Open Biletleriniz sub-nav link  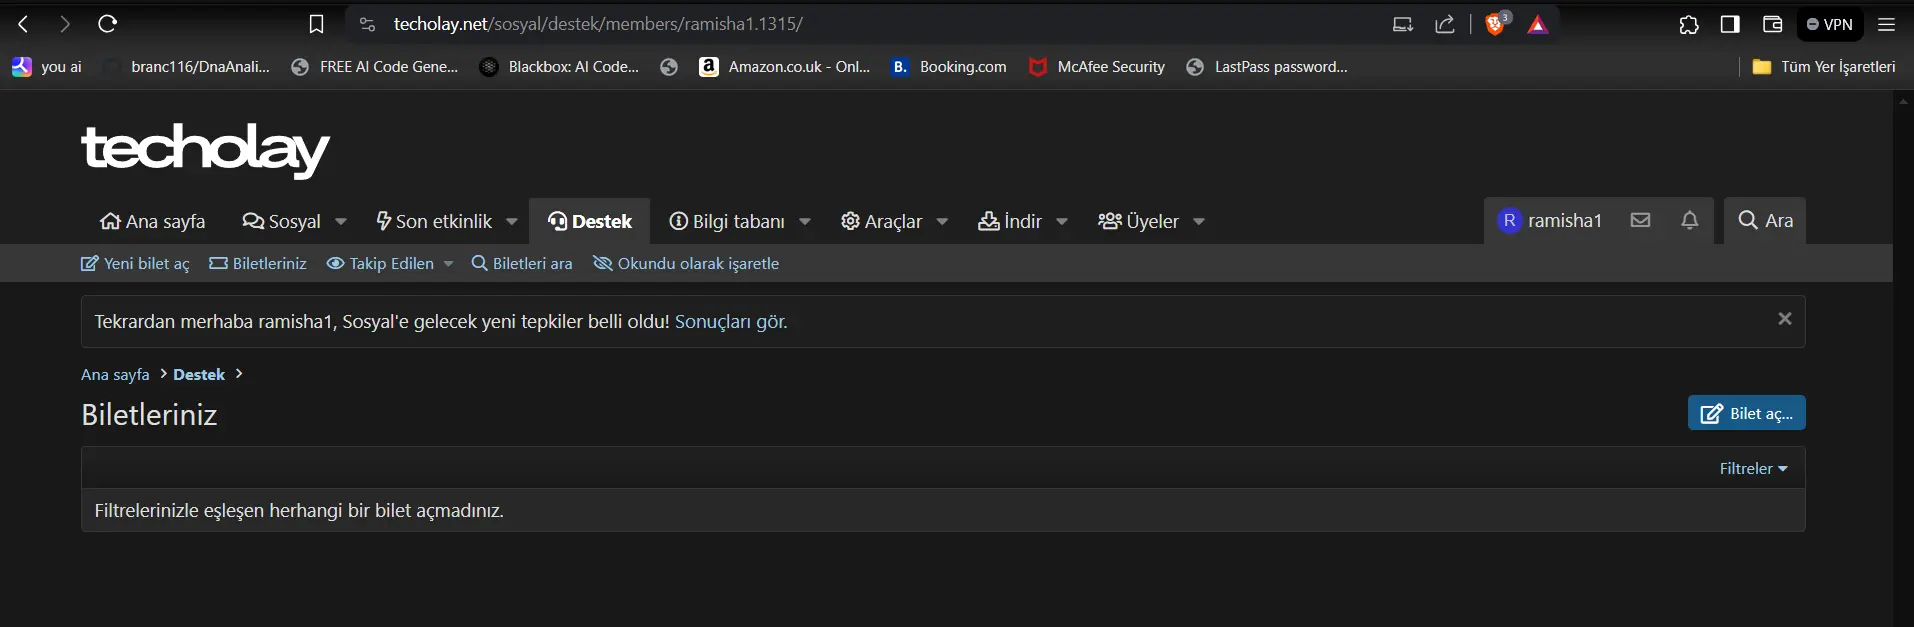pos(258,264)
